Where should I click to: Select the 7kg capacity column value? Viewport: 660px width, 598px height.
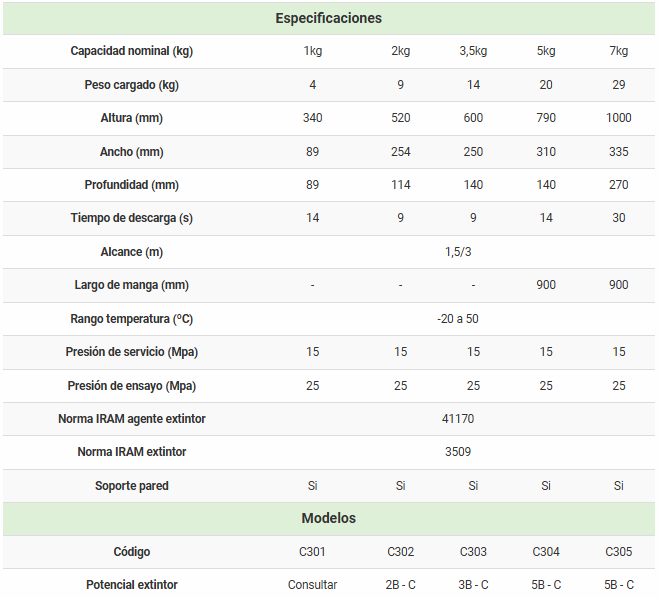point(619,51)
